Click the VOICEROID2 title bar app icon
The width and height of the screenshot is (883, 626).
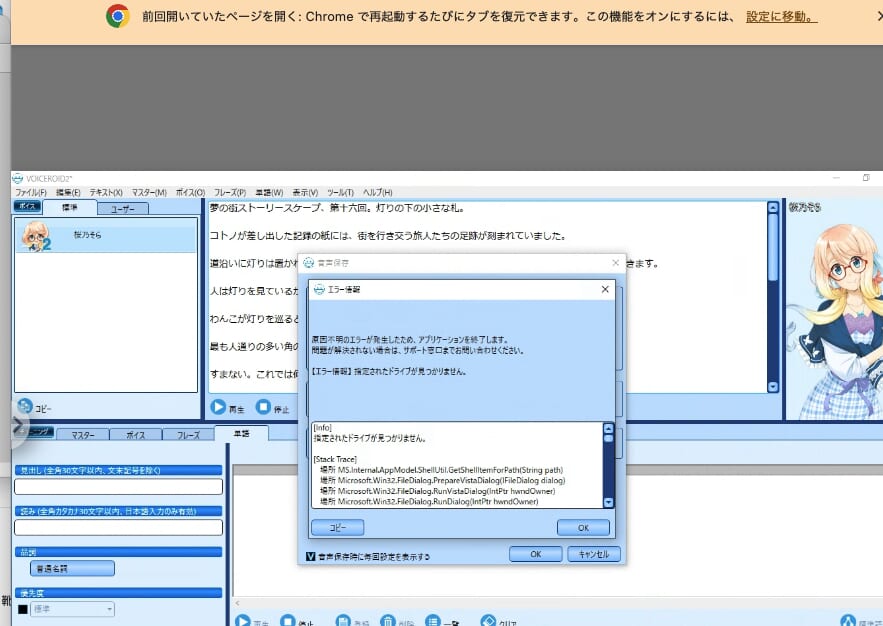17,178
